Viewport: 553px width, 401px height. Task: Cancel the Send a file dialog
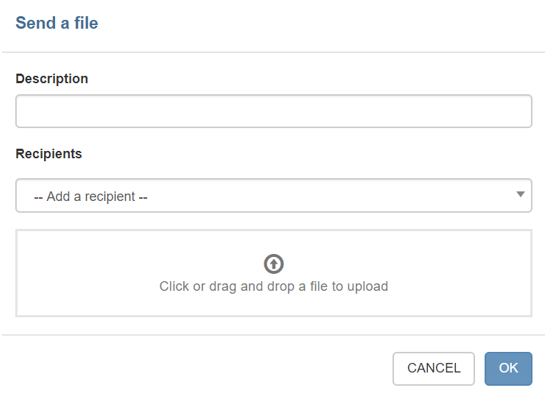pos(433,369)
